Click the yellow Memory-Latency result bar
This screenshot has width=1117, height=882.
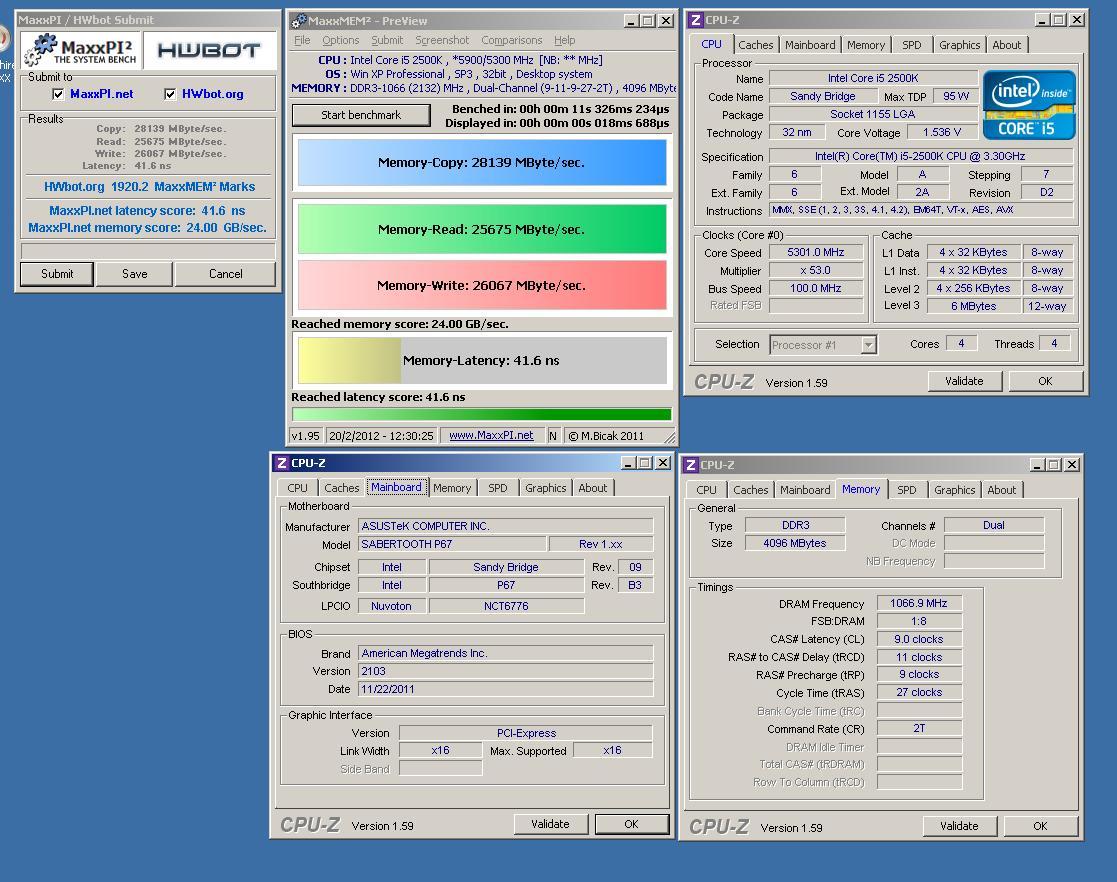482,360
